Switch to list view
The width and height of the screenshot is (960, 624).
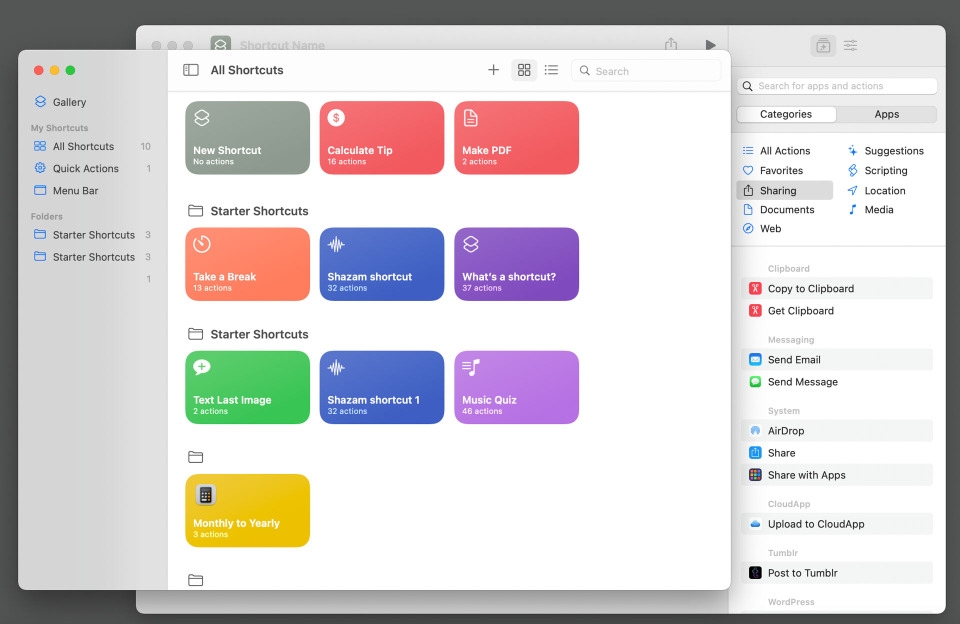pyautogui.click(x=552, y=70)
